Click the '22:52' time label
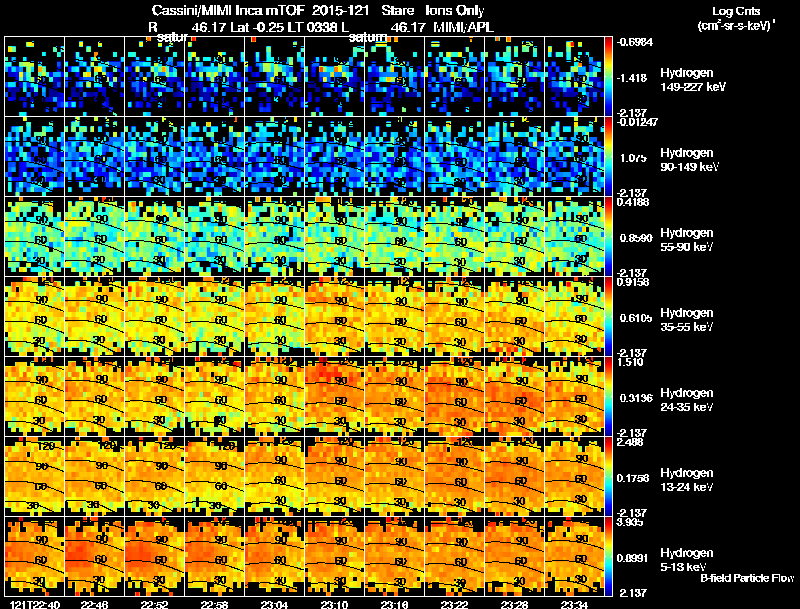The image size is (800, 609). [155, 605]
